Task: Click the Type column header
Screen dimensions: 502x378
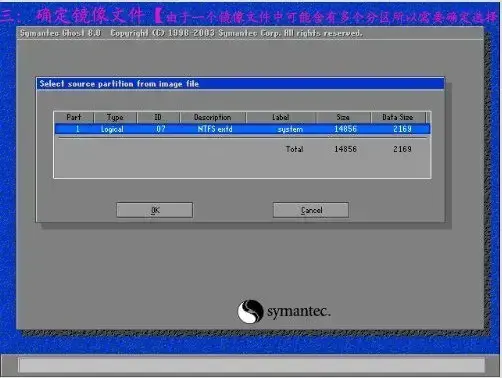Action: coord(115,117)
